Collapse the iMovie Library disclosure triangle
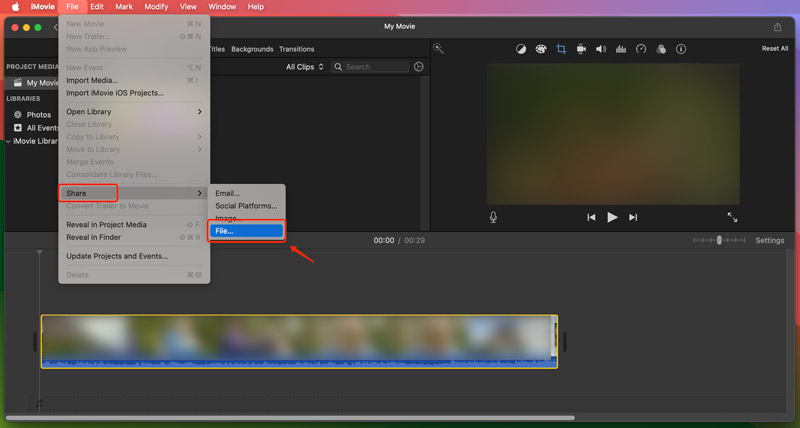Viewport: 800px width, 428px height. click(8, 141)
